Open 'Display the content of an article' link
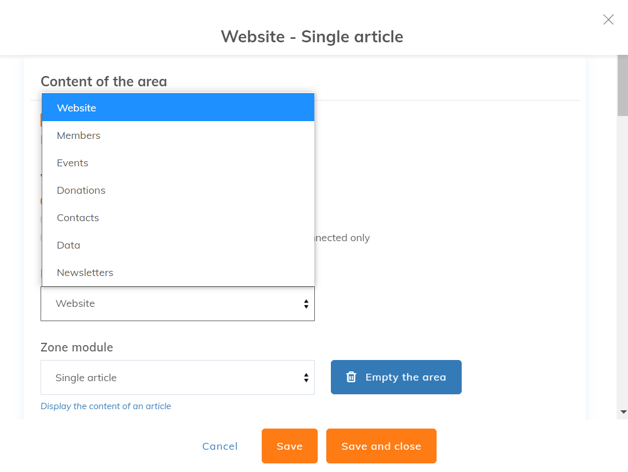Viewport: 628px width, 472px height. [106, 406]
